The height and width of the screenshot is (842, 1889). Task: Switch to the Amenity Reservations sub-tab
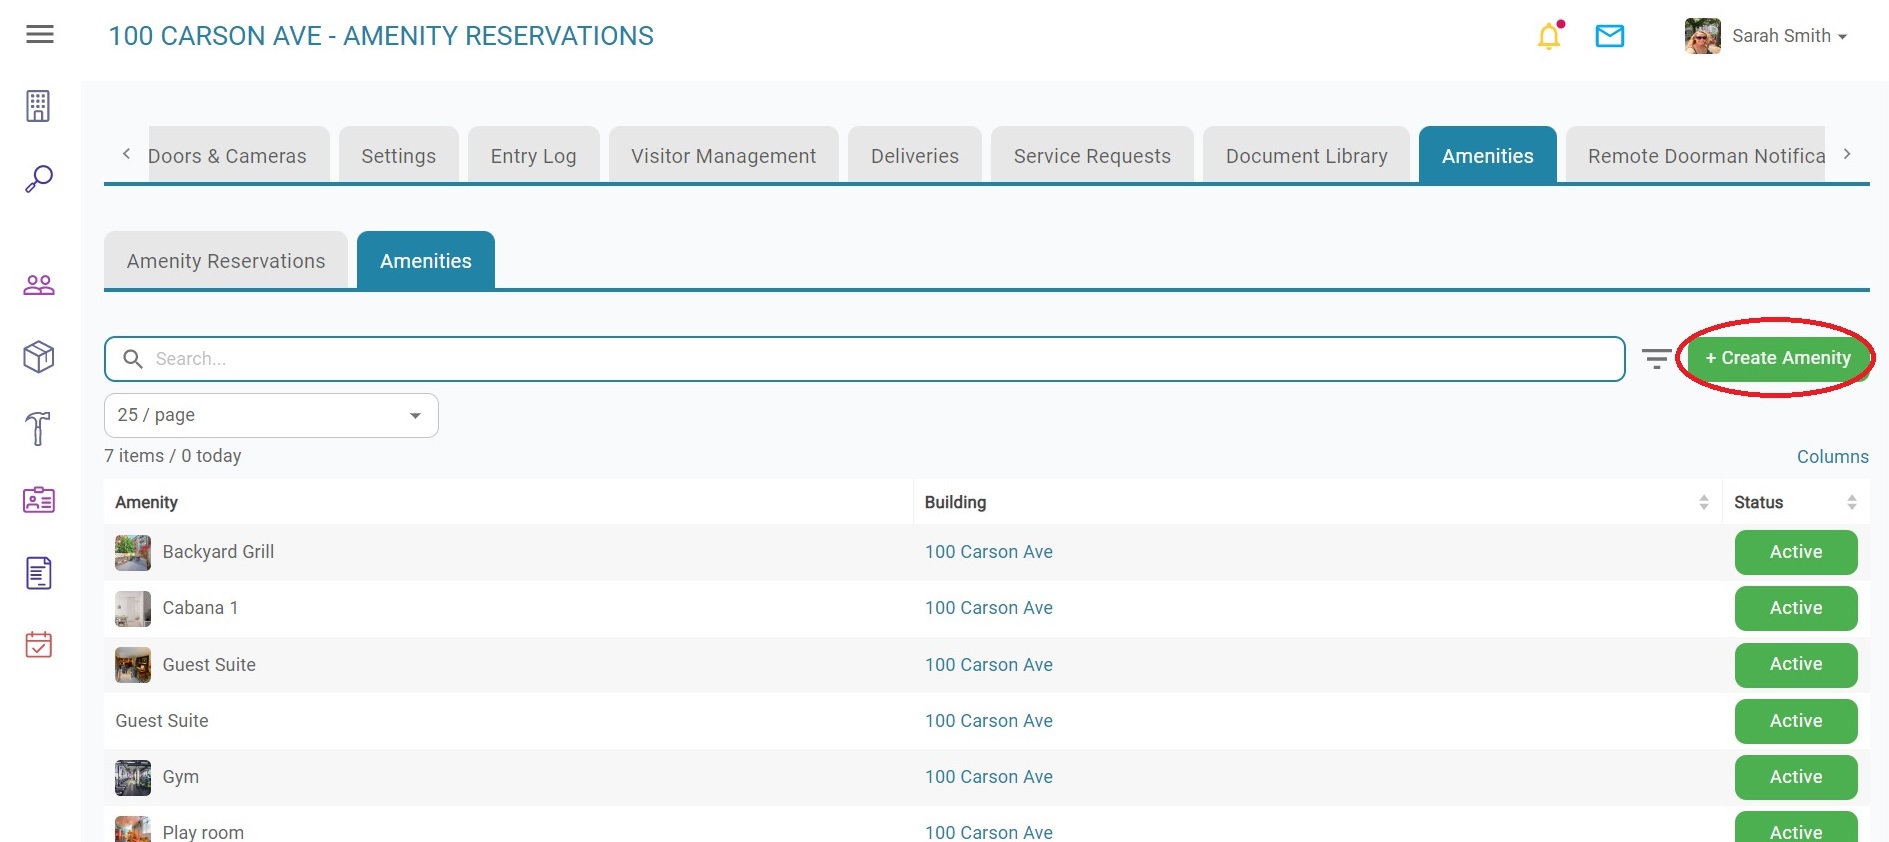pyautogui.click(x=226, y=261)
